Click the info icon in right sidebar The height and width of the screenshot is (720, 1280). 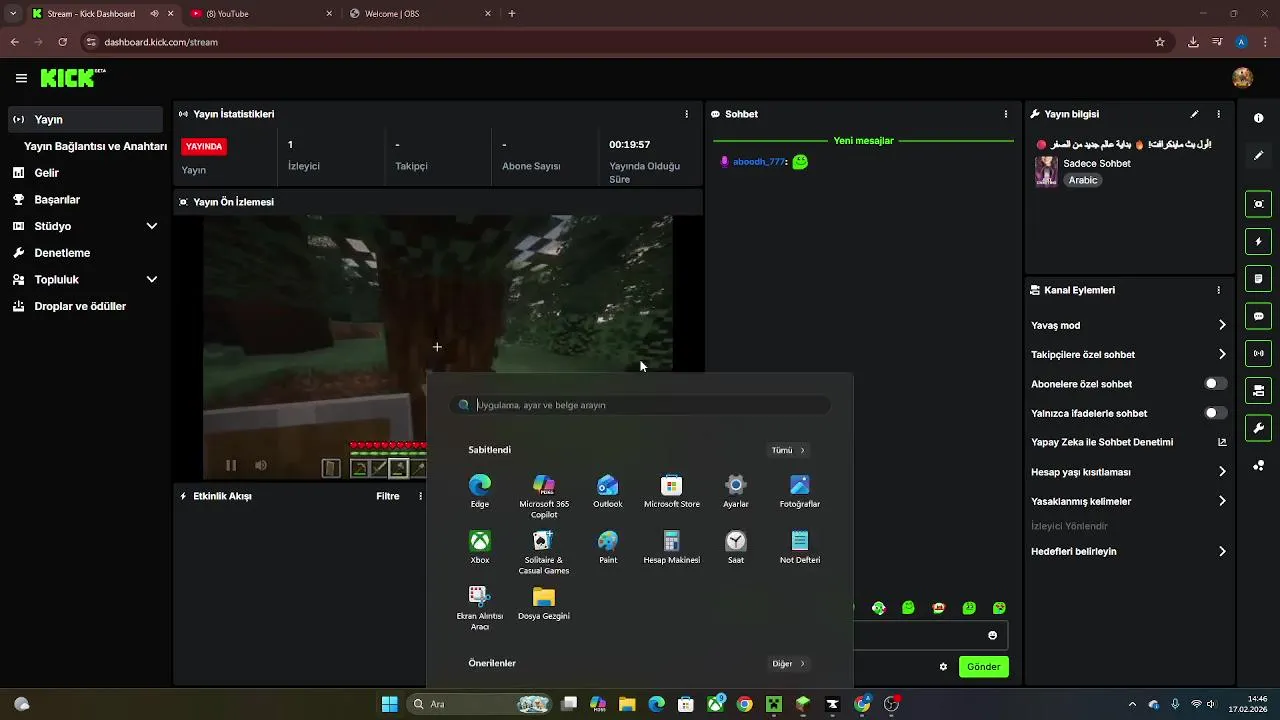(x=1258, y=118)
